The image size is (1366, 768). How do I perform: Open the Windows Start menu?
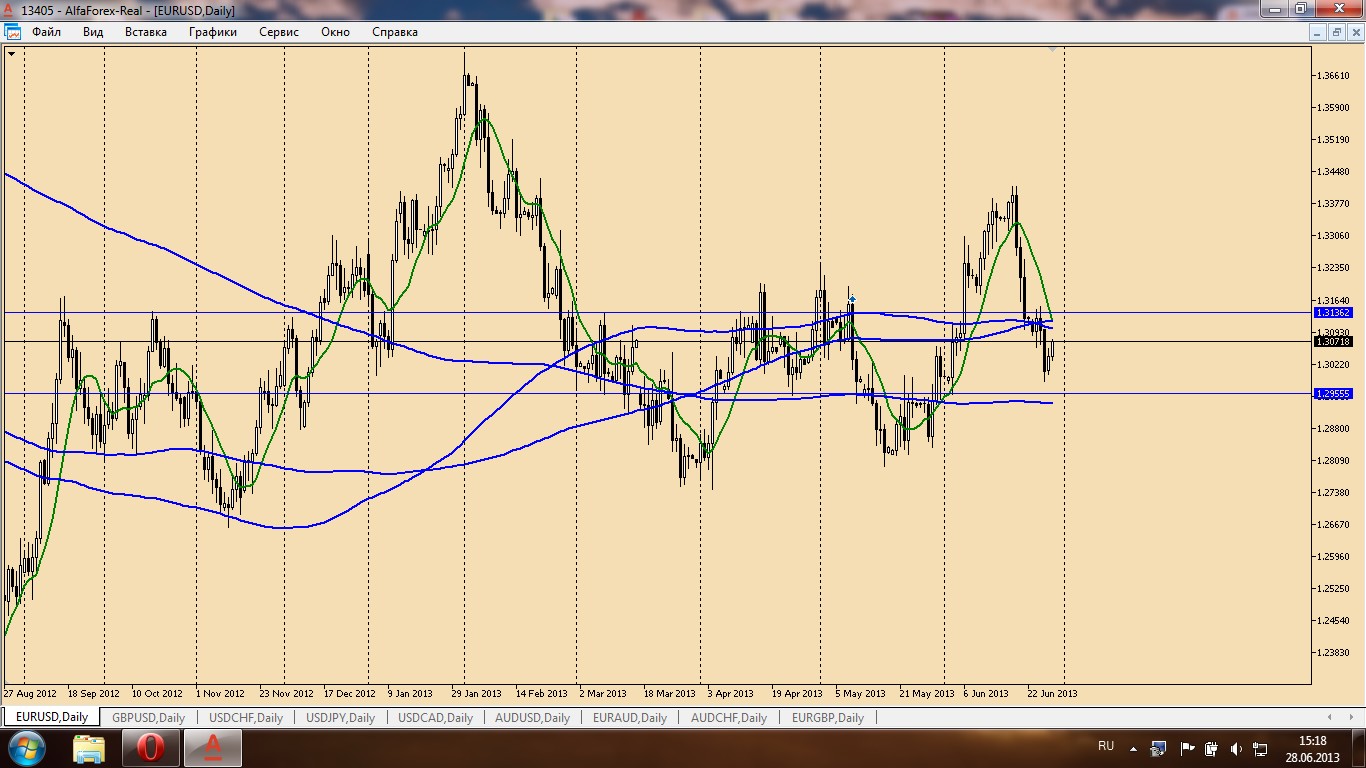pyautogui.click(x=27, y=747)
